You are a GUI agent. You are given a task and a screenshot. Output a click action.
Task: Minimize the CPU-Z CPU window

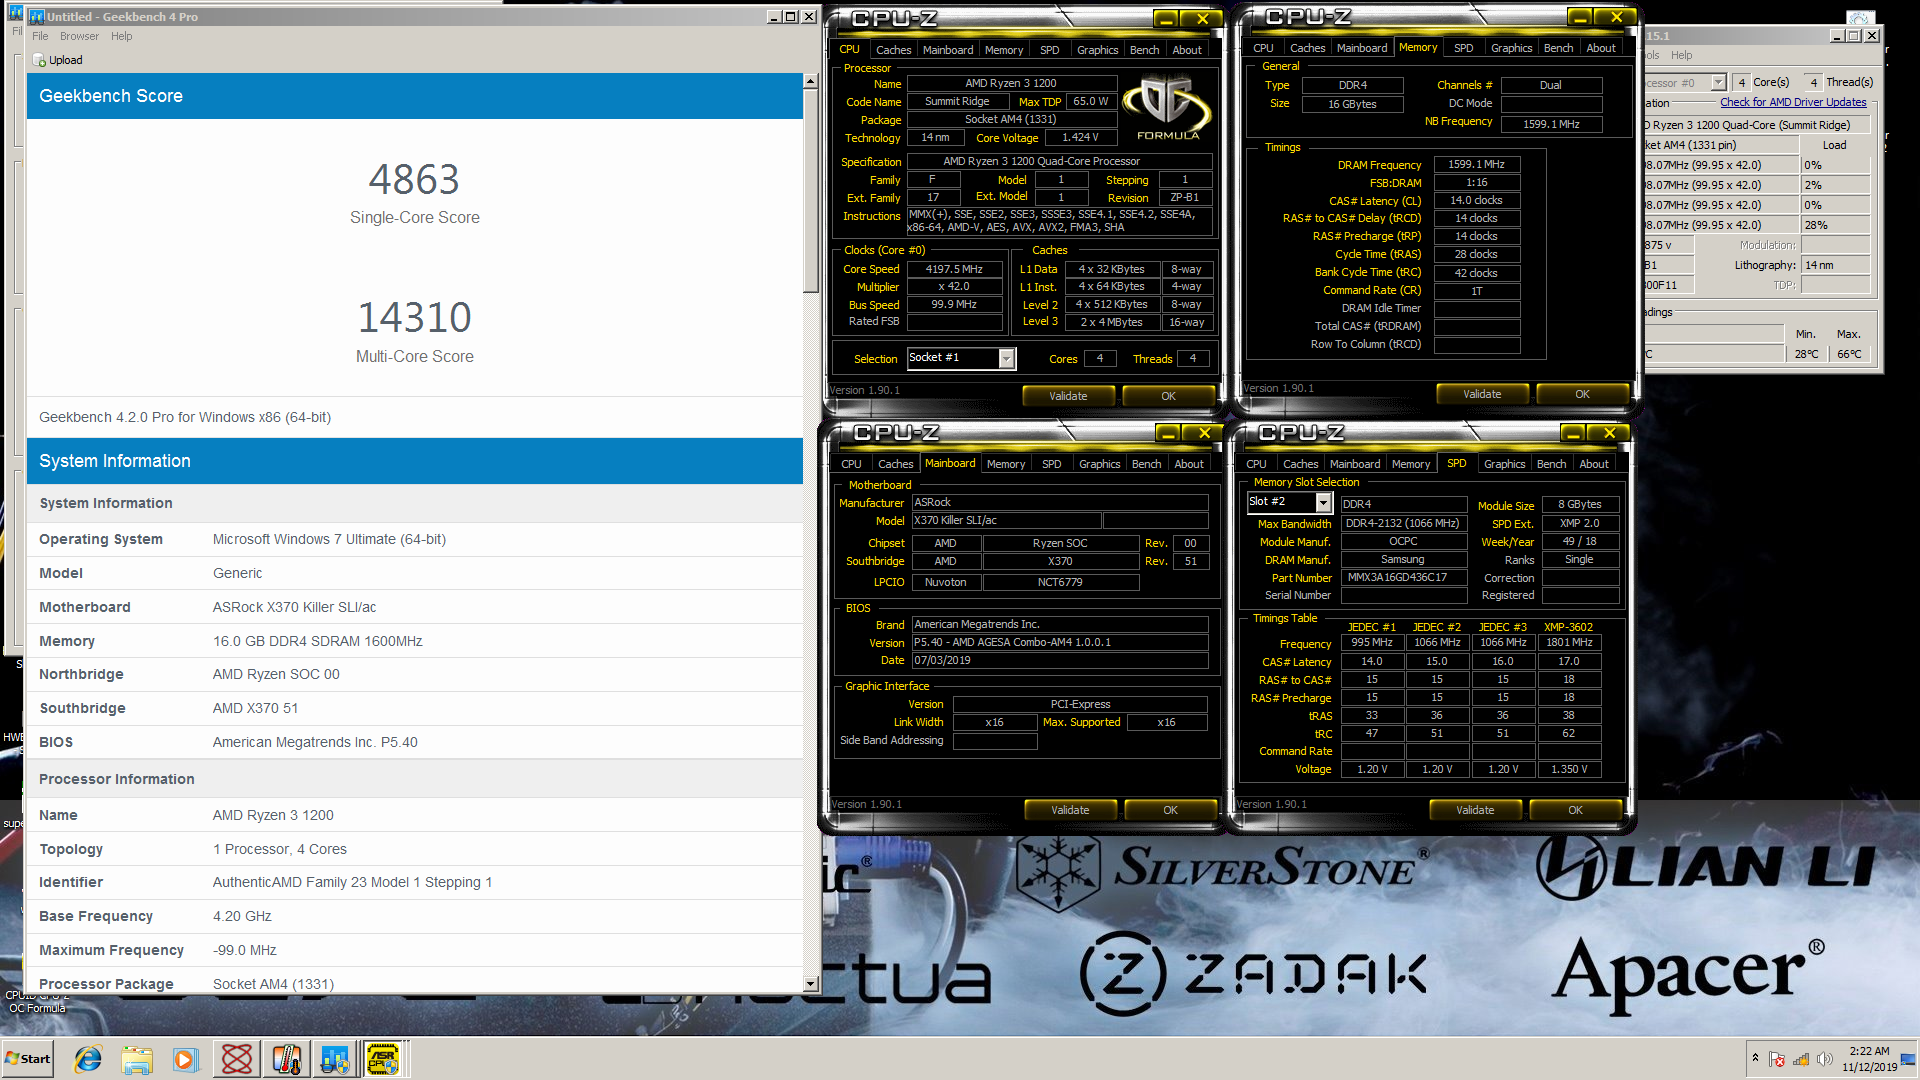[x=1165, y=19]
